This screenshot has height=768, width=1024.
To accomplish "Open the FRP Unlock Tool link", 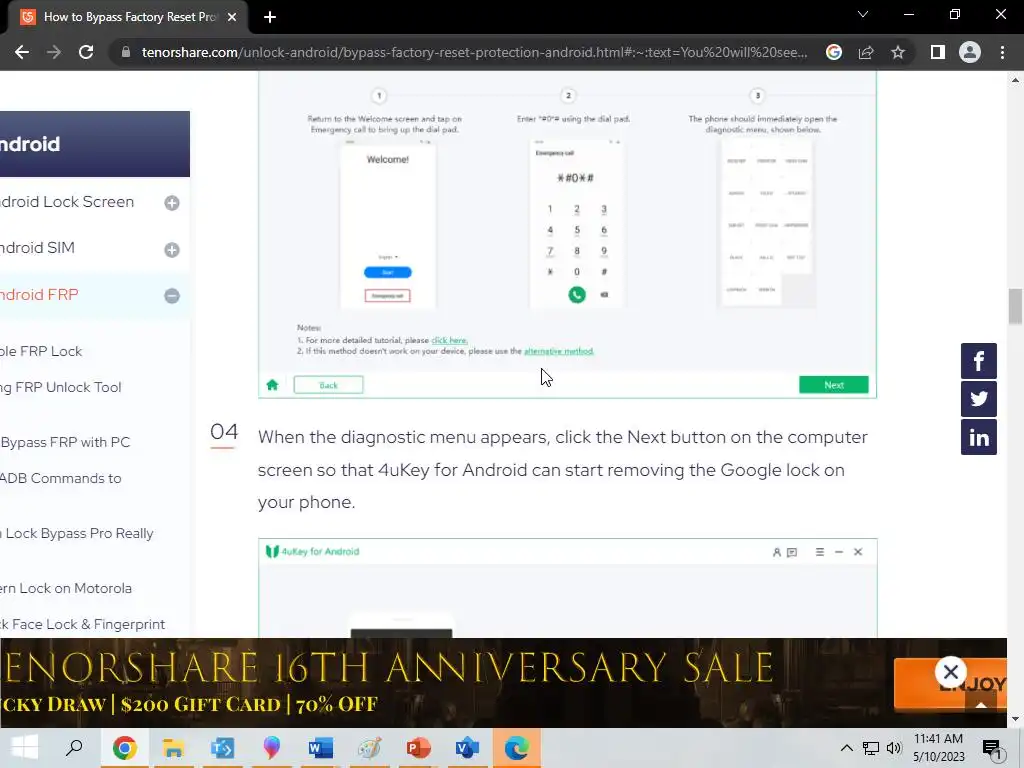I will (61, 387).
